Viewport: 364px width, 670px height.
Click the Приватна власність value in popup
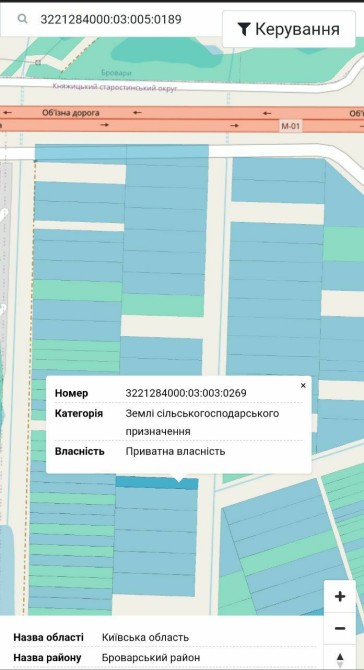[175, 451]
